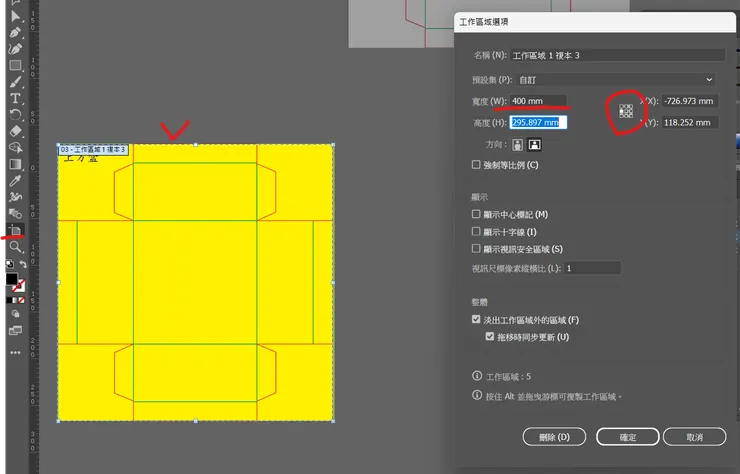Select the Curvature tool below the Pen tool
The width and height of the screenshot is (740, 474).
click(x=15, y=49)
